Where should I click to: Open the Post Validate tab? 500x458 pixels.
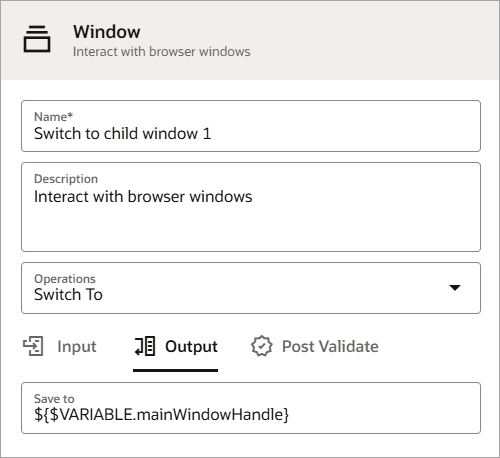[x=315, y=346]
